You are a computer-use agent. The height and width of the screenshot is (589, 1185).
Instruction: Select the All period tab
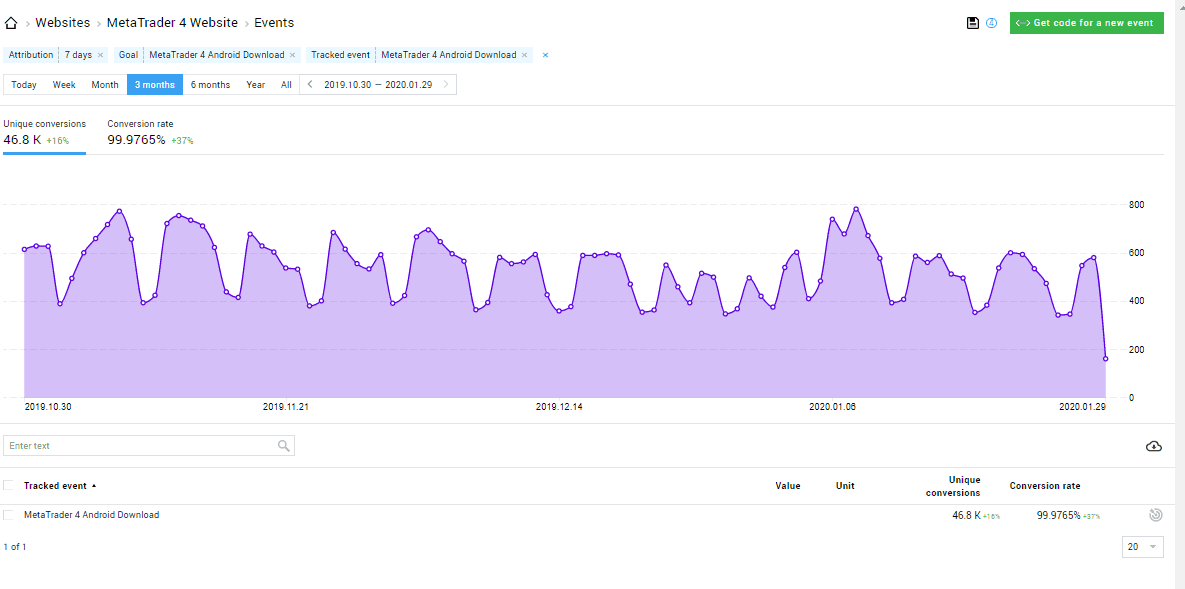tap(286, 85)
